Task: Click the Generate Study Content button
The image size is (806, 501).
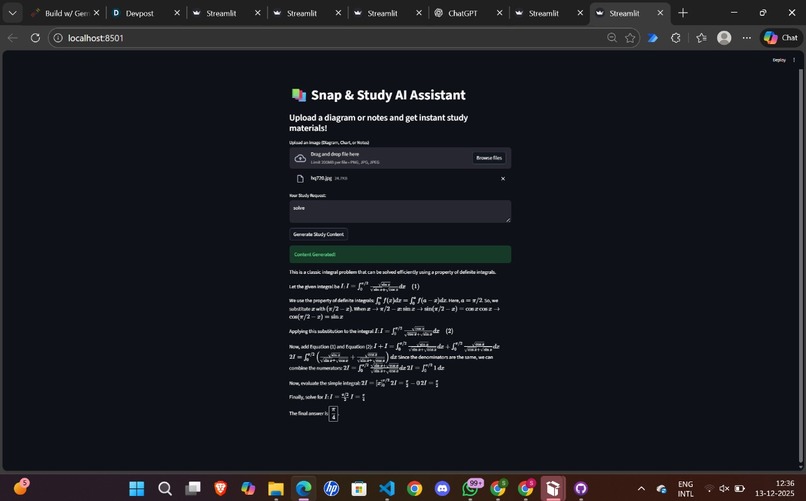Action: point(319,234)
